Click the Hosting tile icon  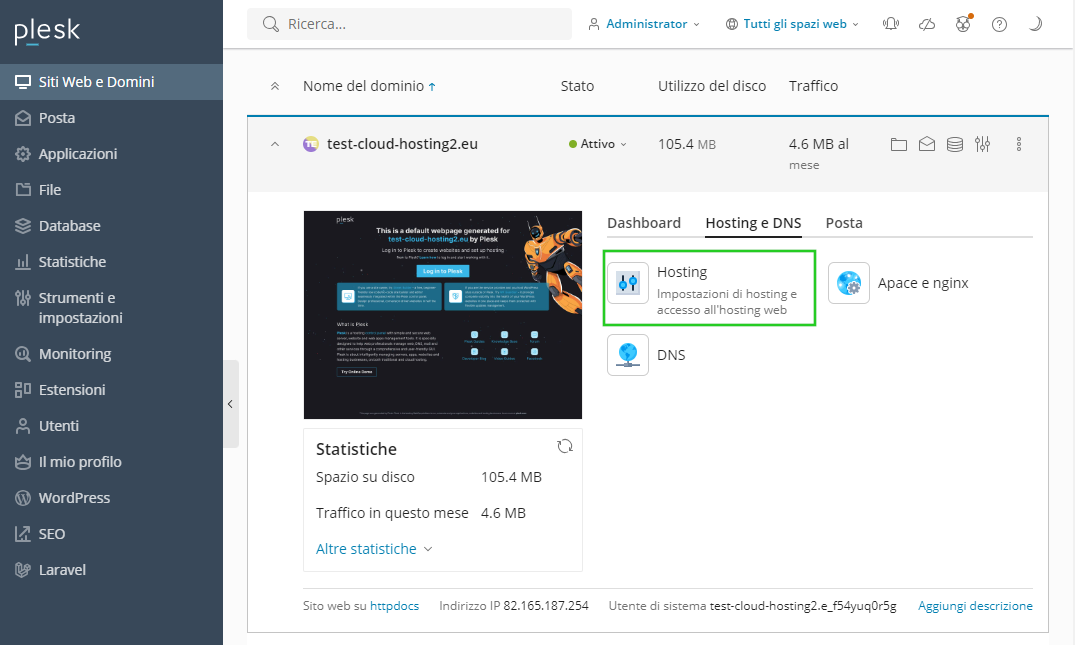tap(628, 283)
